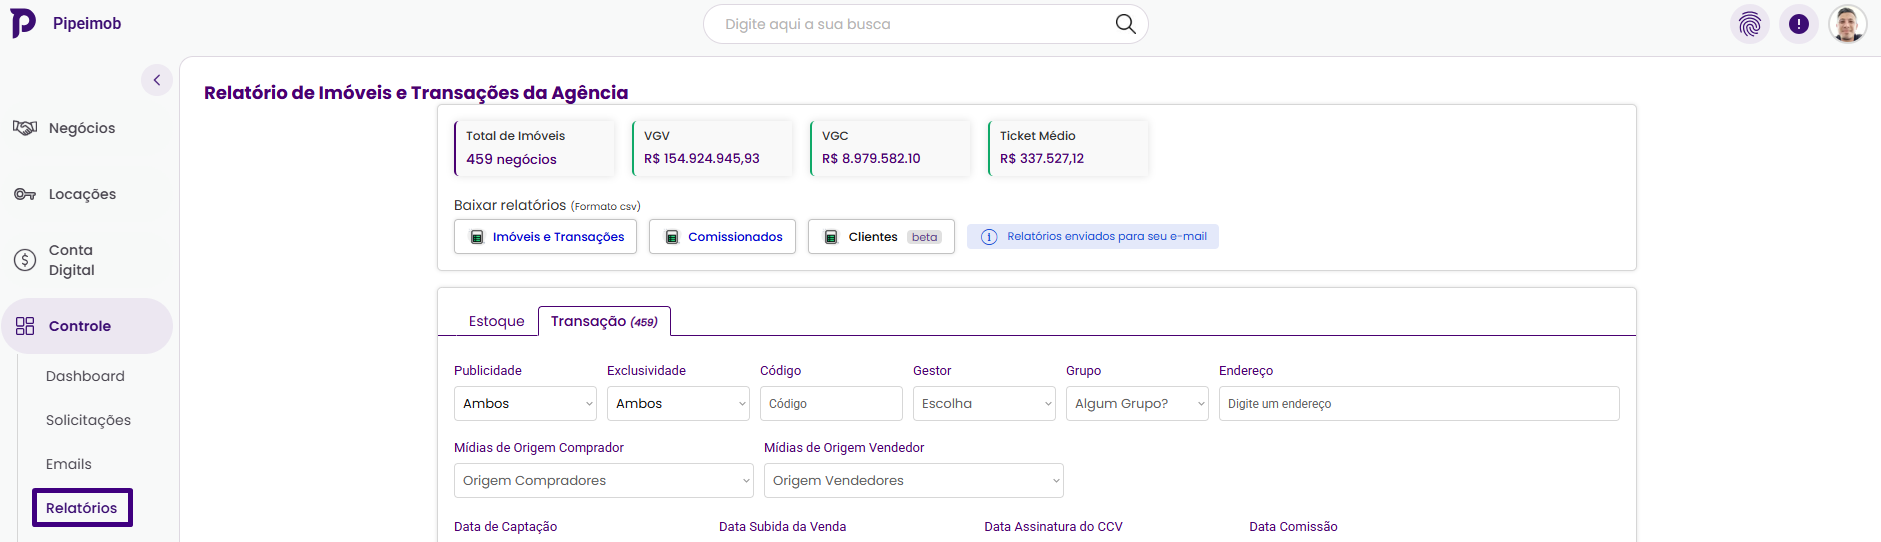This screenshot has height=542, width=1881.
Task: Click the Controle grid icon
Action: [25, 326]
